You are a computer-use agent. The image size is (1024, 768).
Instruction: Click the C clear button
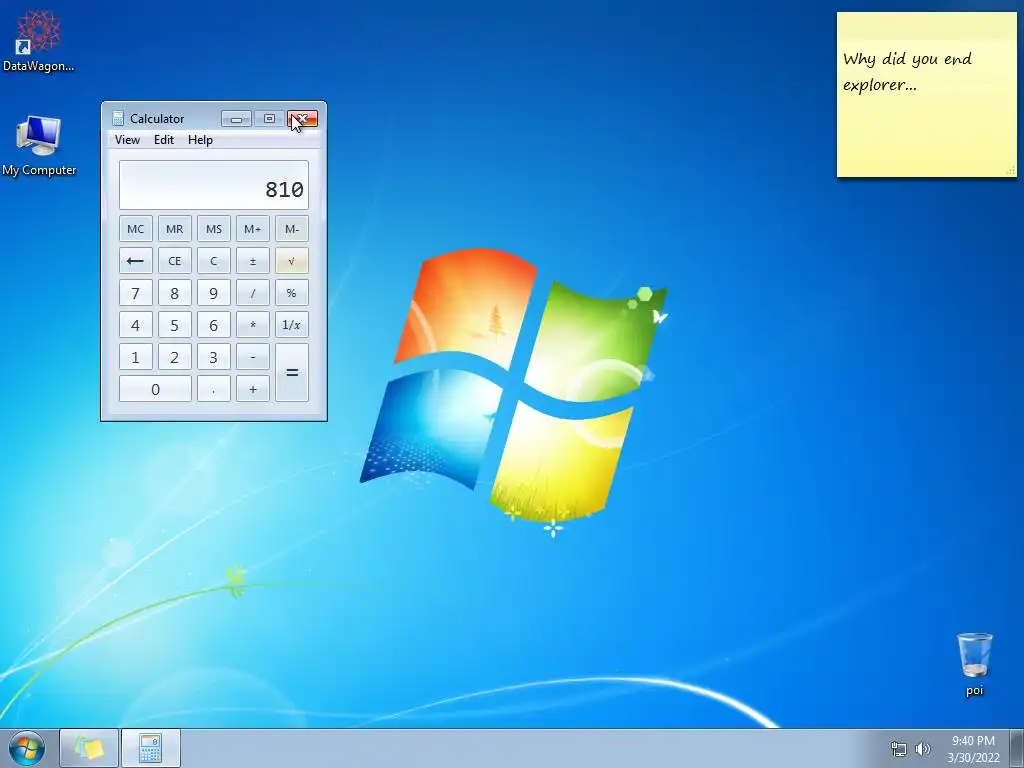(214, 261)
